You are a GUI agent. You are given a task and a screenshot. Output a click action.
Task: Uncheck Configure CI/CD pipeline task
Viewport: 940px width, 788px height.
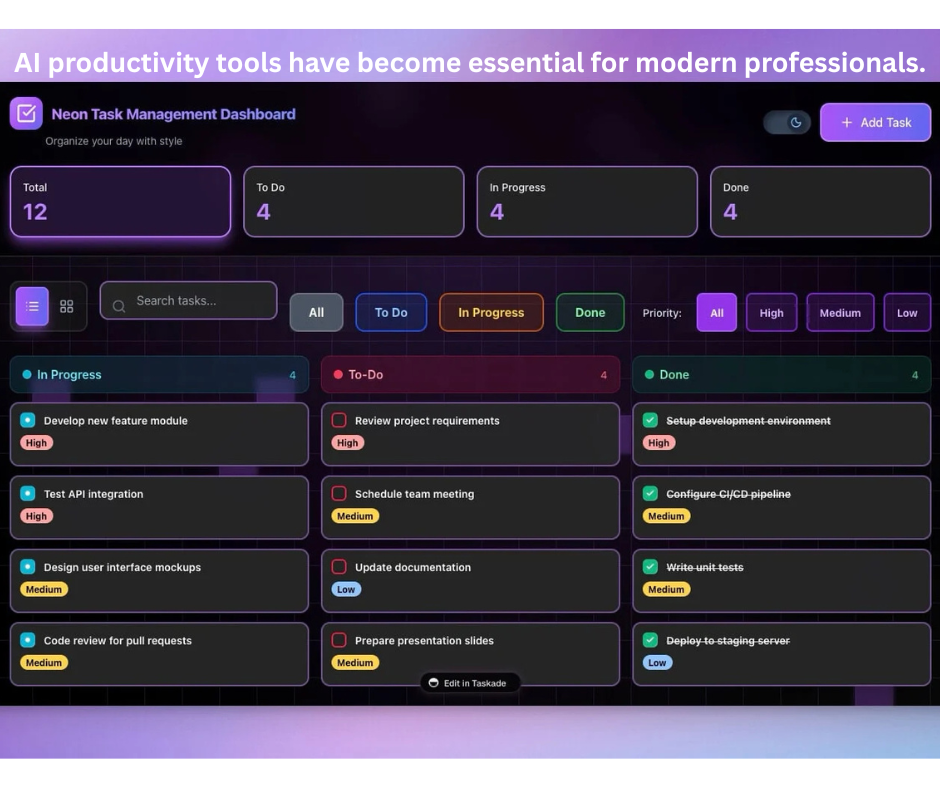[x=650, y=493]
